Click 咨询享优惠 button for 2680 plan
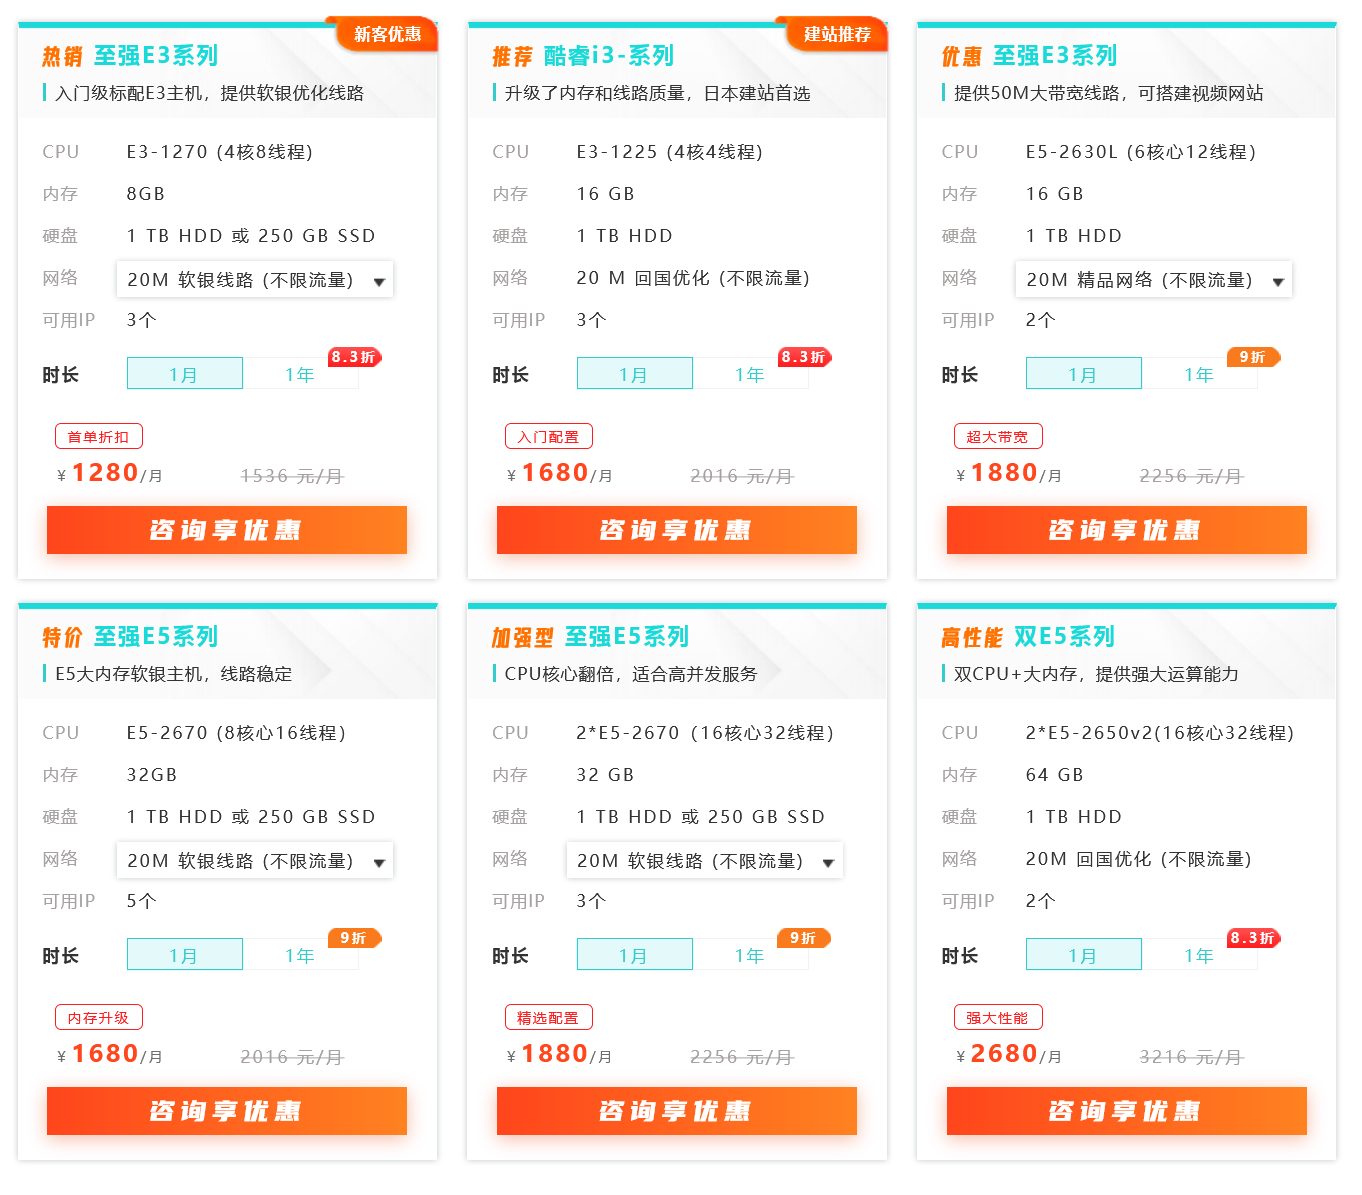1362x1195 pixels. (1126, 1111)
